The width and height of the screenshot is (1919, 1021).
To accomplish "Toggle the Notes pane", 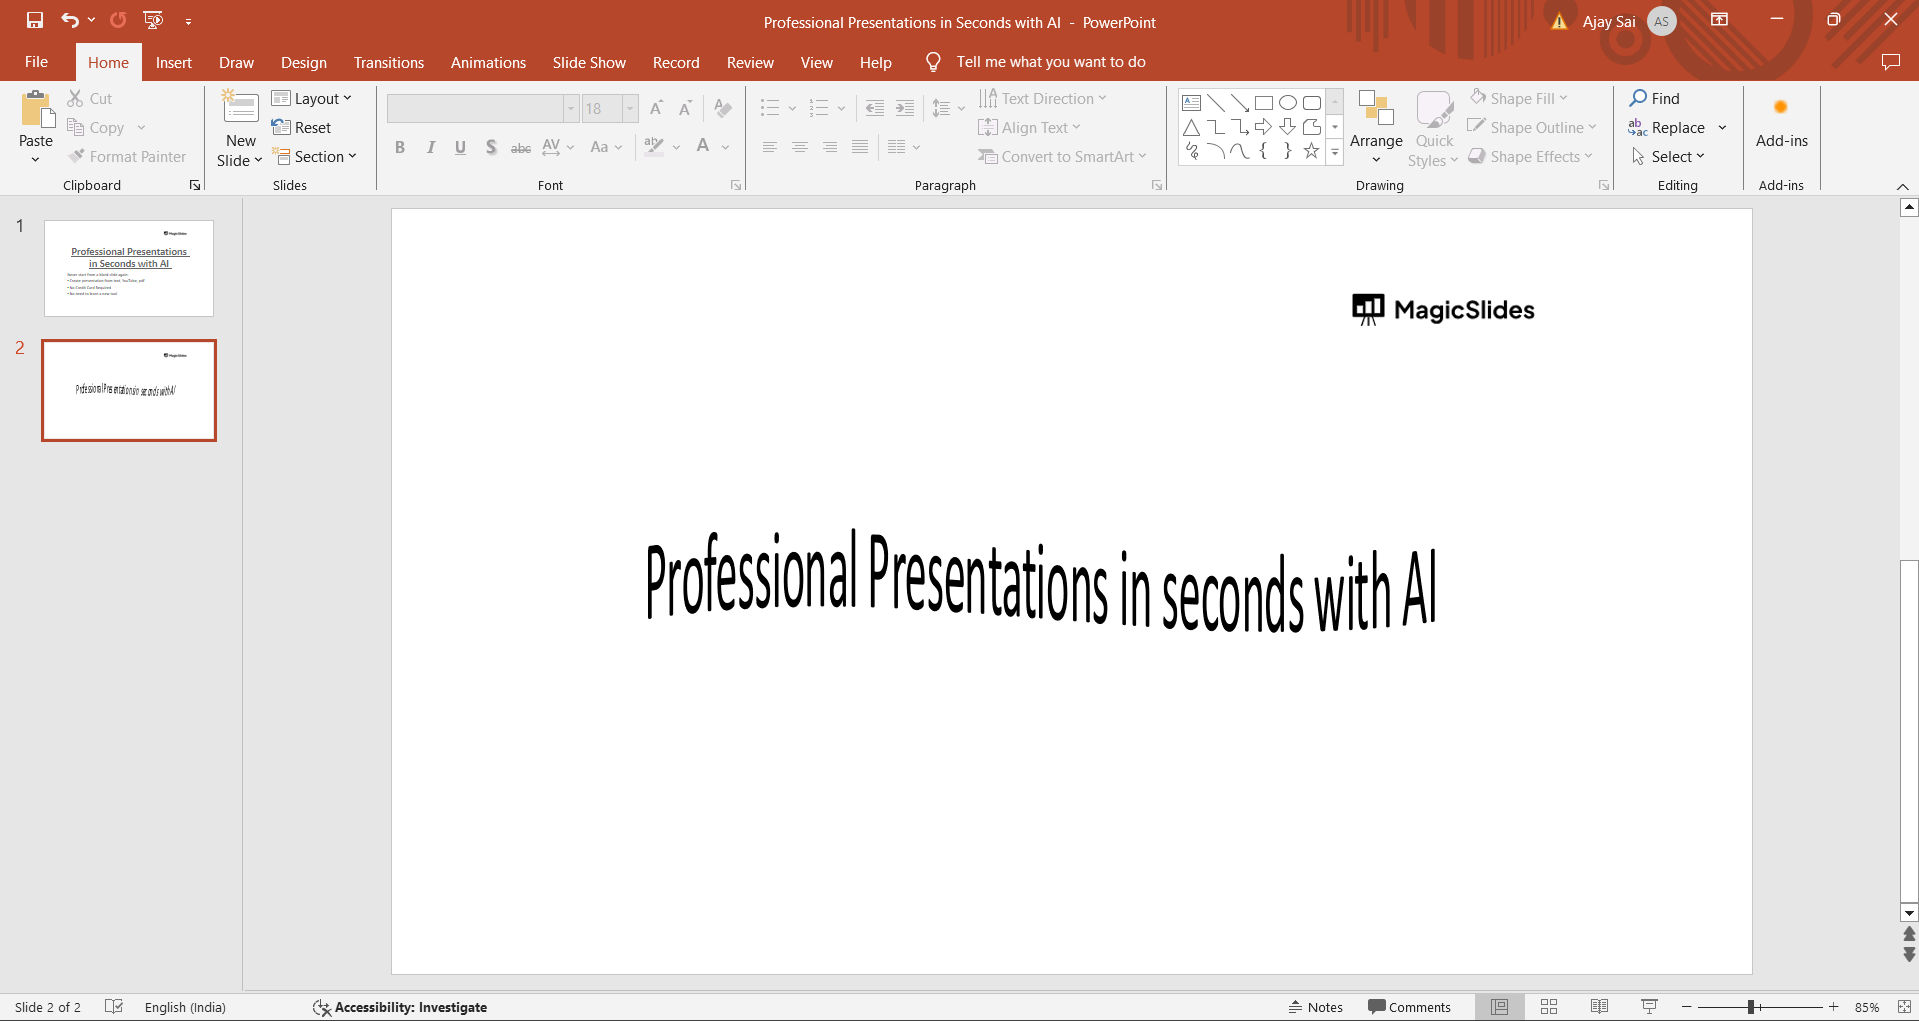I will click(1316, 1007).
